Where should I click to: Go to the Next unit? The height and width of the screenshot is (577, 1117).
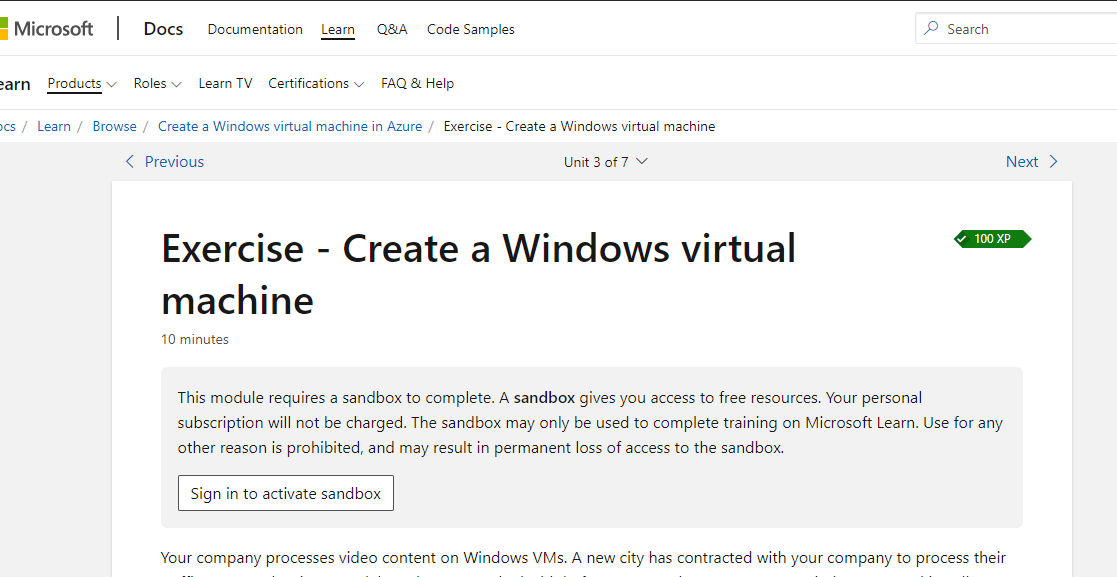(1032, 162)
